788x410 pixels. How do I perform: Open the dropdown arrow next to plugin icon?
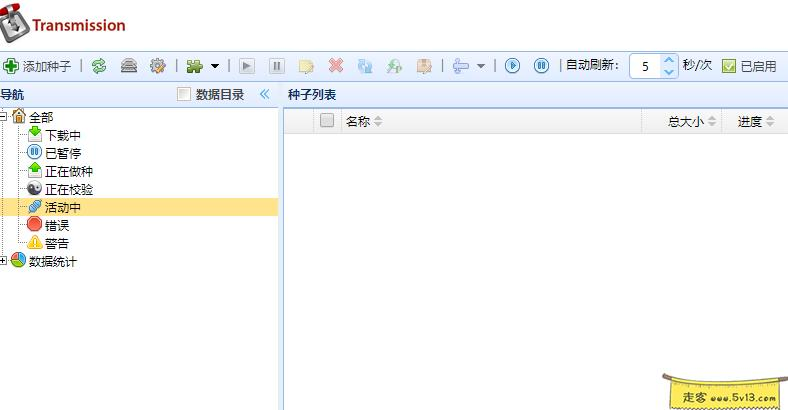tap(215, 66)
